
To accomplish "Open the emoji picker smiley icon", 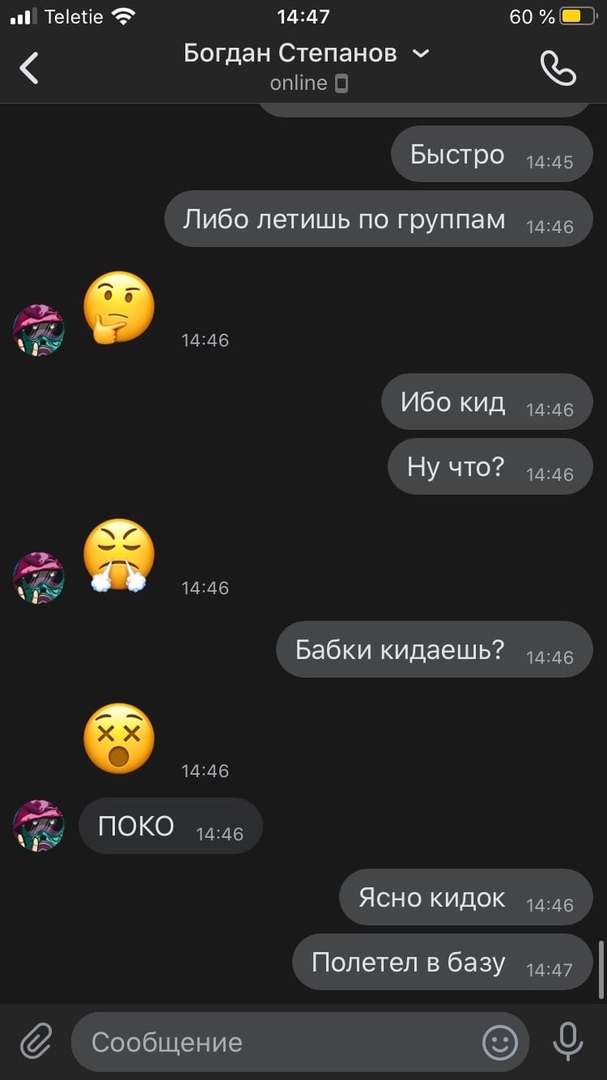I will [500, 1042].
